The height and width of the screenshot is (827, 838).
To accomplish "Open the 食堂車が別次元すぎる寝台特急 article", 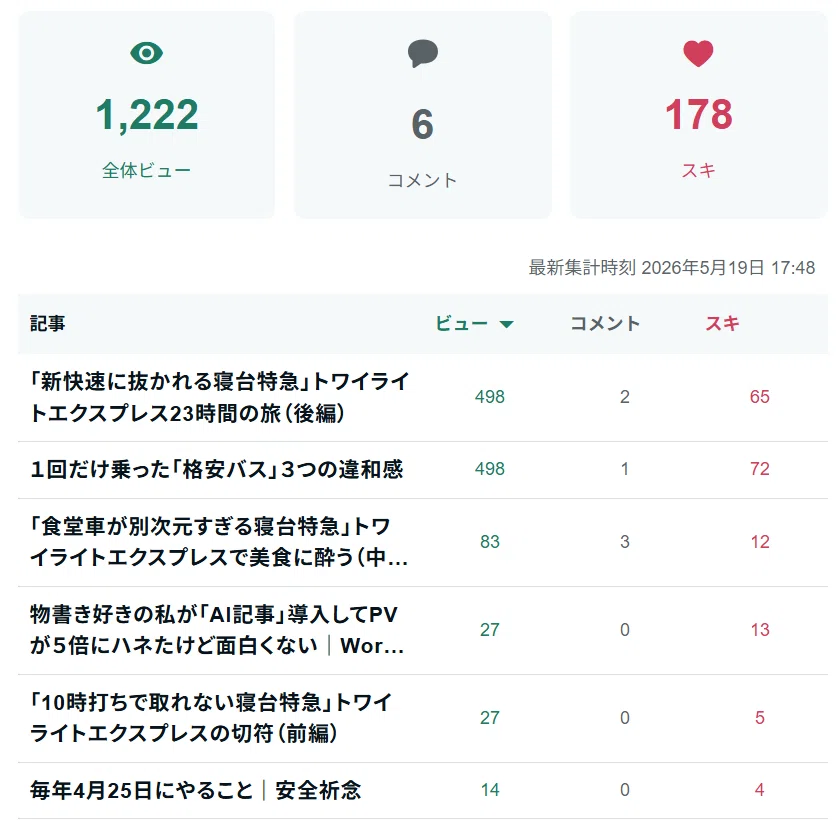I will click(x=219, y=542).
